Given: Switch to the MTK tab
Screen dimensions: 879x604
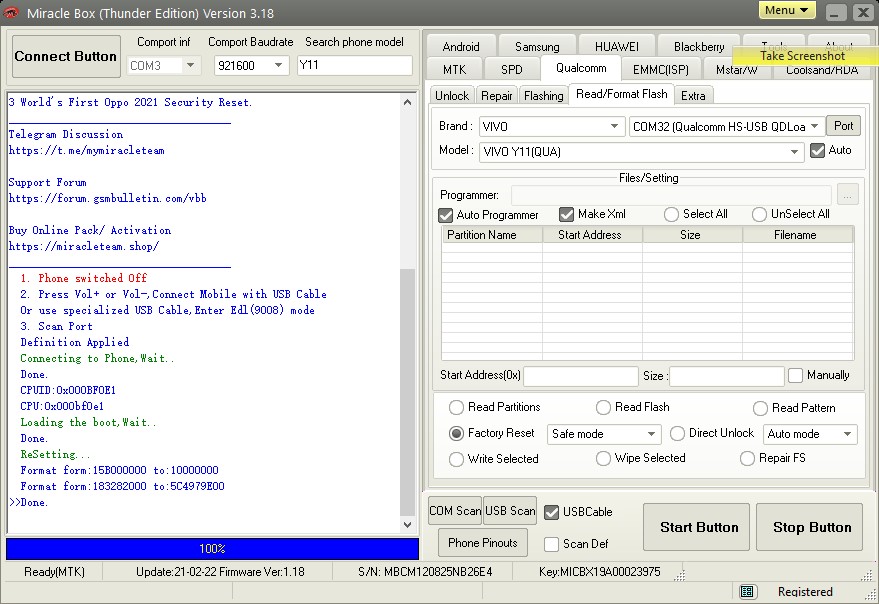Looking at the screenshot, I should pos(454,70).
